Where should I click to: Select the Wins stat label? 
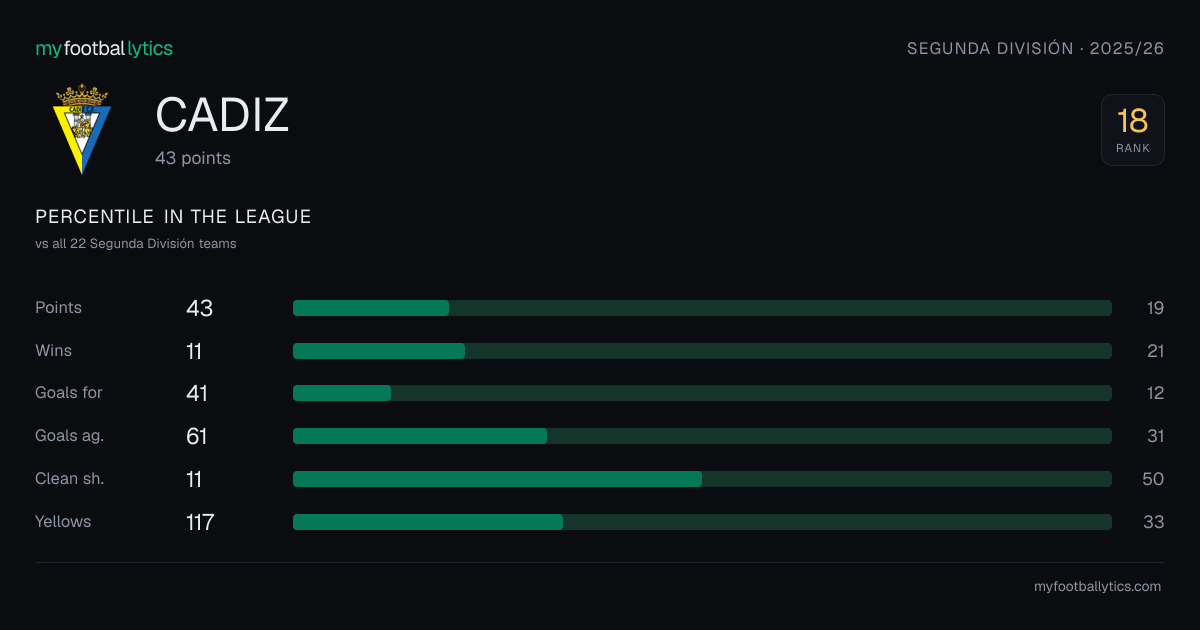53,351
